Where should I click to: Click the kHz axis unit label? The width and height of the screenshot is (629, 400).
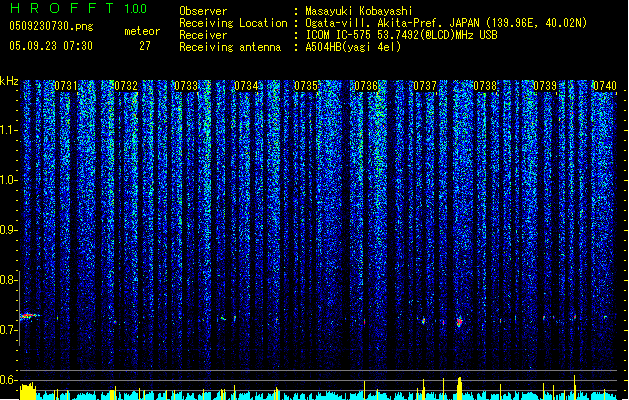[9, 81]
